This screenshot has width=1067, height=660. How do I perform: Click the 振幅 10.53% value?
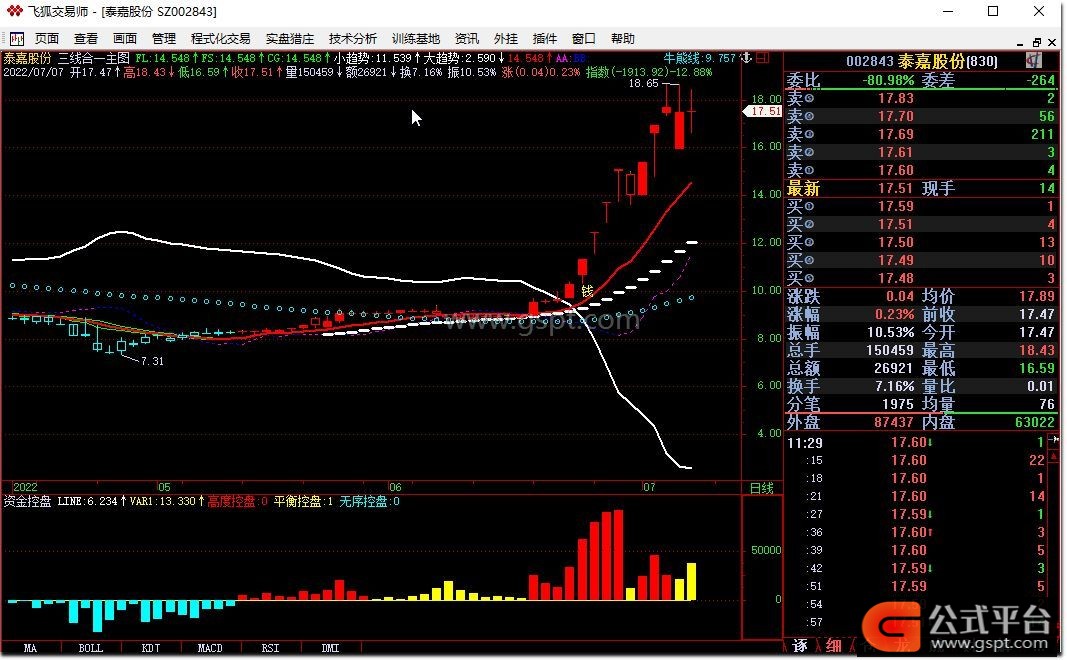pyautogui.click(x=891, y=333)
